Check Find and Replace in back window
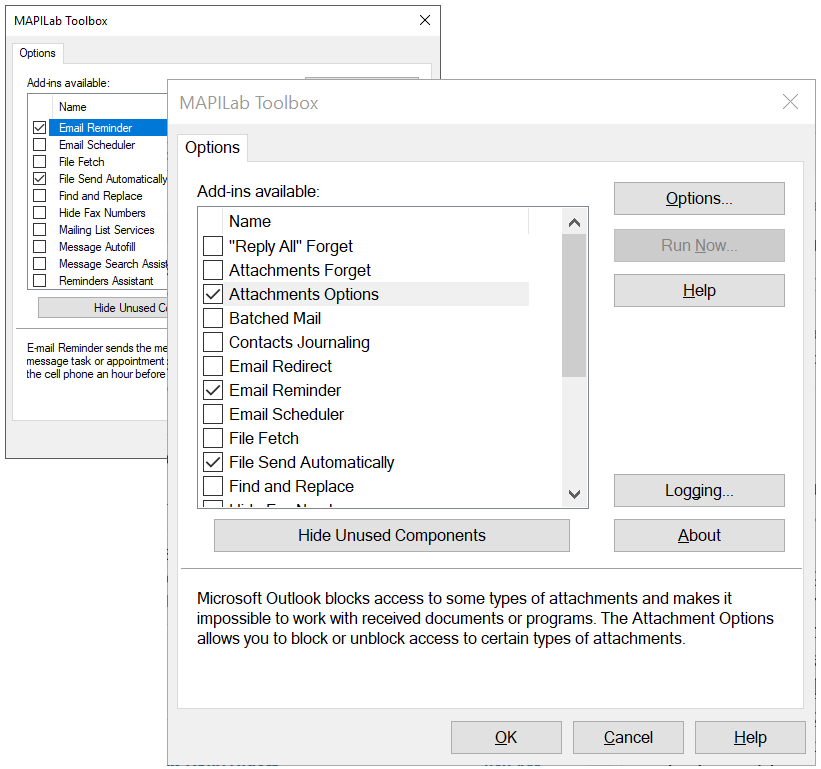This screenshot has height=769, width=821. pyautogui.click(x=39, y=196)
